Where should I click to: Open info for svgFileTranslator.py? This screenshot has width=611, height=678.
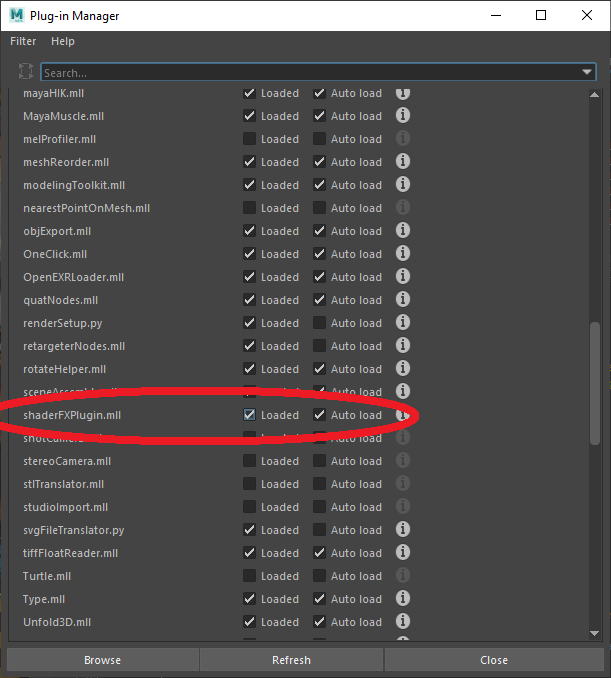(x=403, y=530)
